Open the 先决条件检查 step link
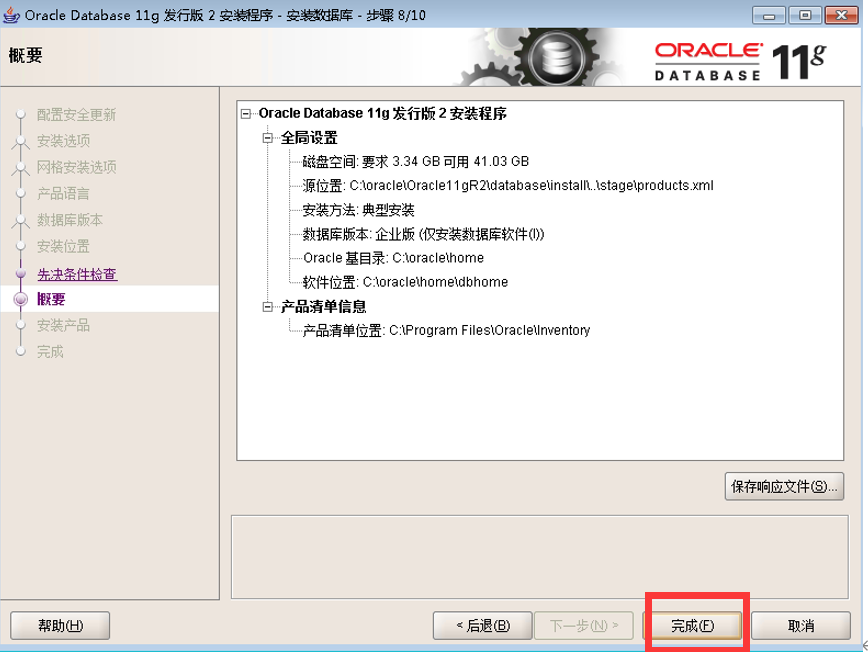This screenshot has width=868, height=652. coord(77,274)
